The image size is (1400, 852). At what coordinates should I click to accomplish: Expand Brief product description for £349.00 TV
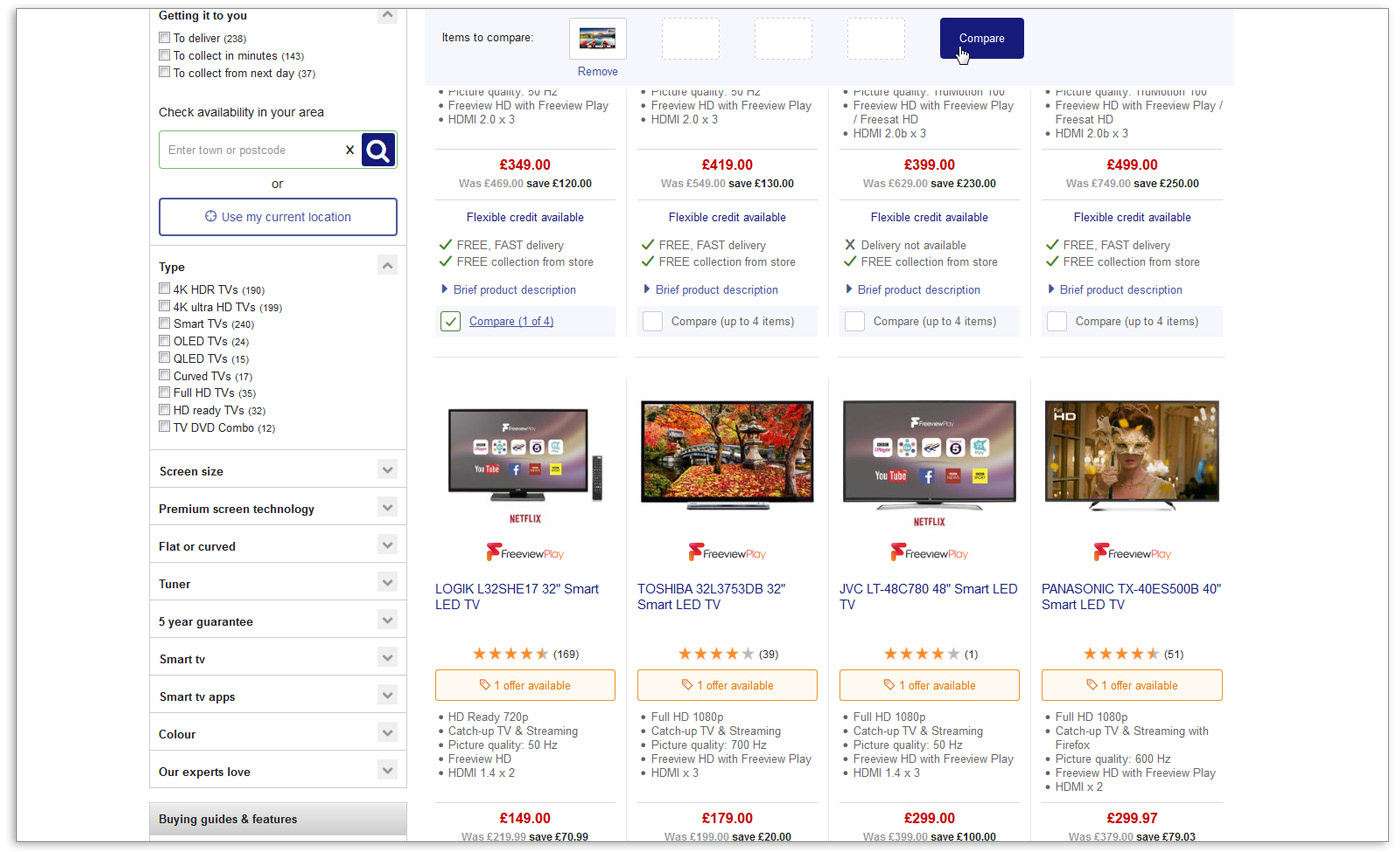click(508, 290)
